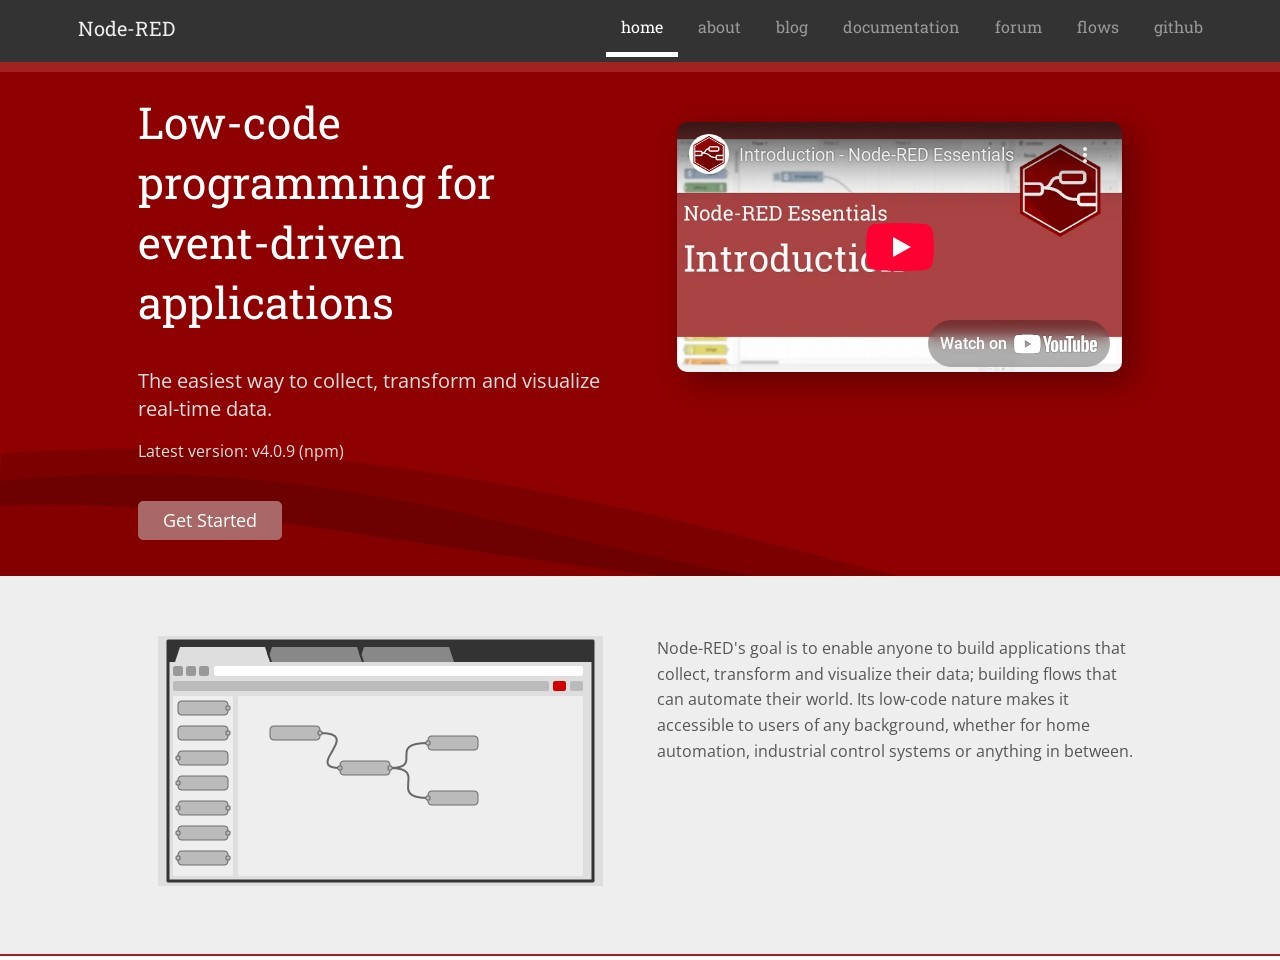Viewport: 1280px width, 960px height.
Task: Open the video's three-dot options menu
Action: click(x=1085, y=155)
